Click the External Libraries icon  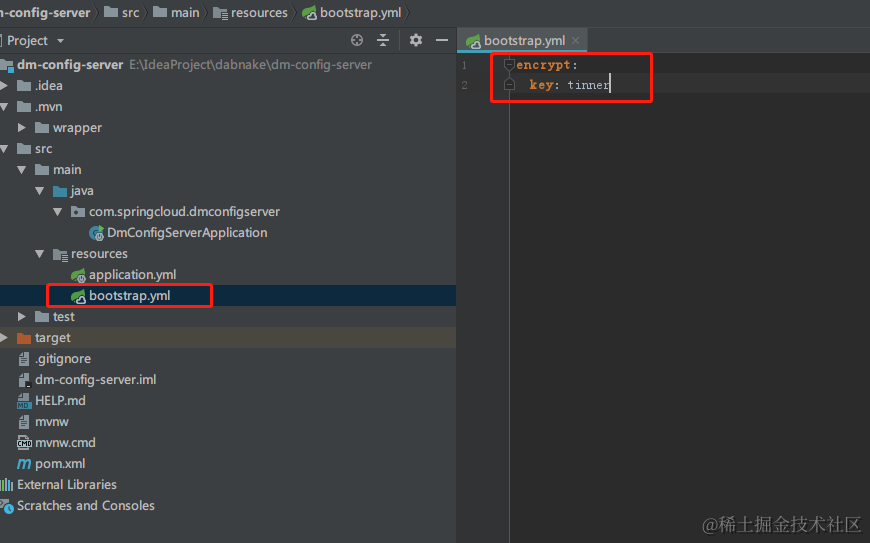tap(7, 485)
